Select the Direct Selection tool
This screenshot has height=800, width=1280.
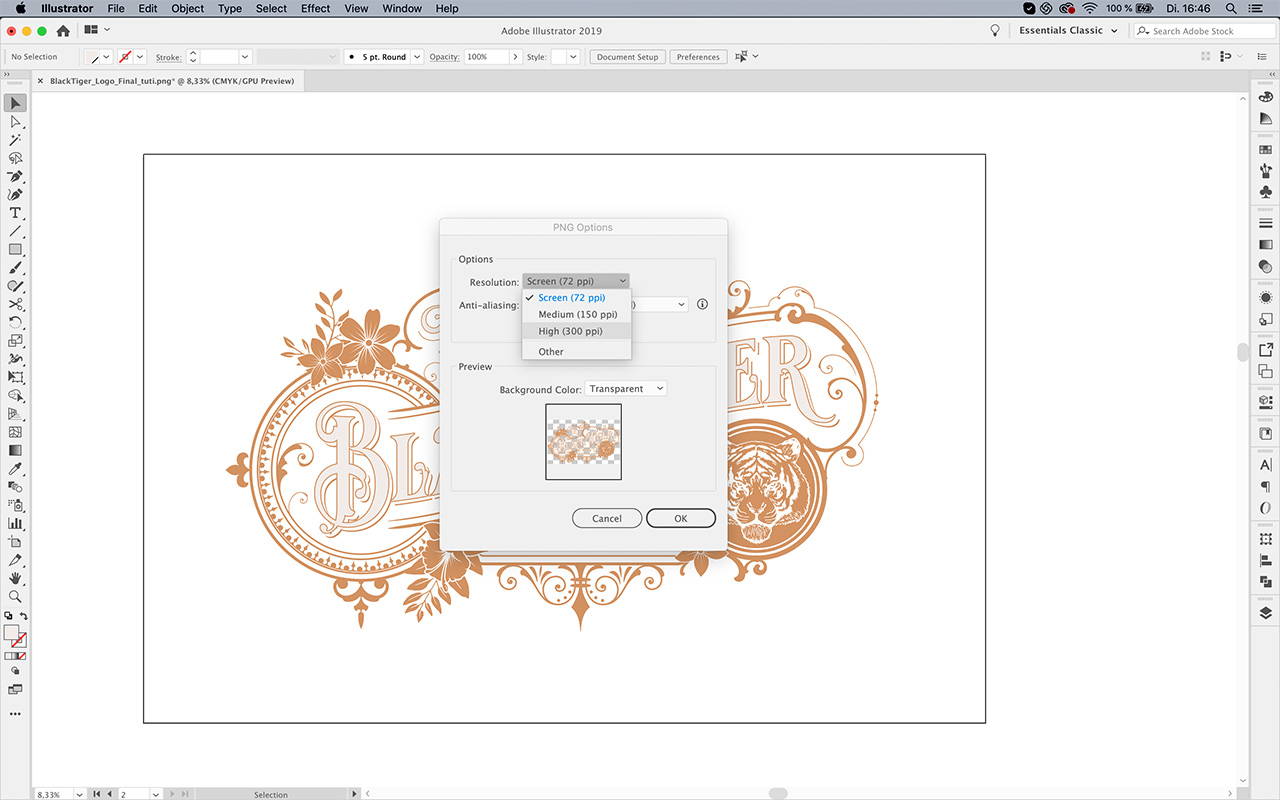(15, 122)
